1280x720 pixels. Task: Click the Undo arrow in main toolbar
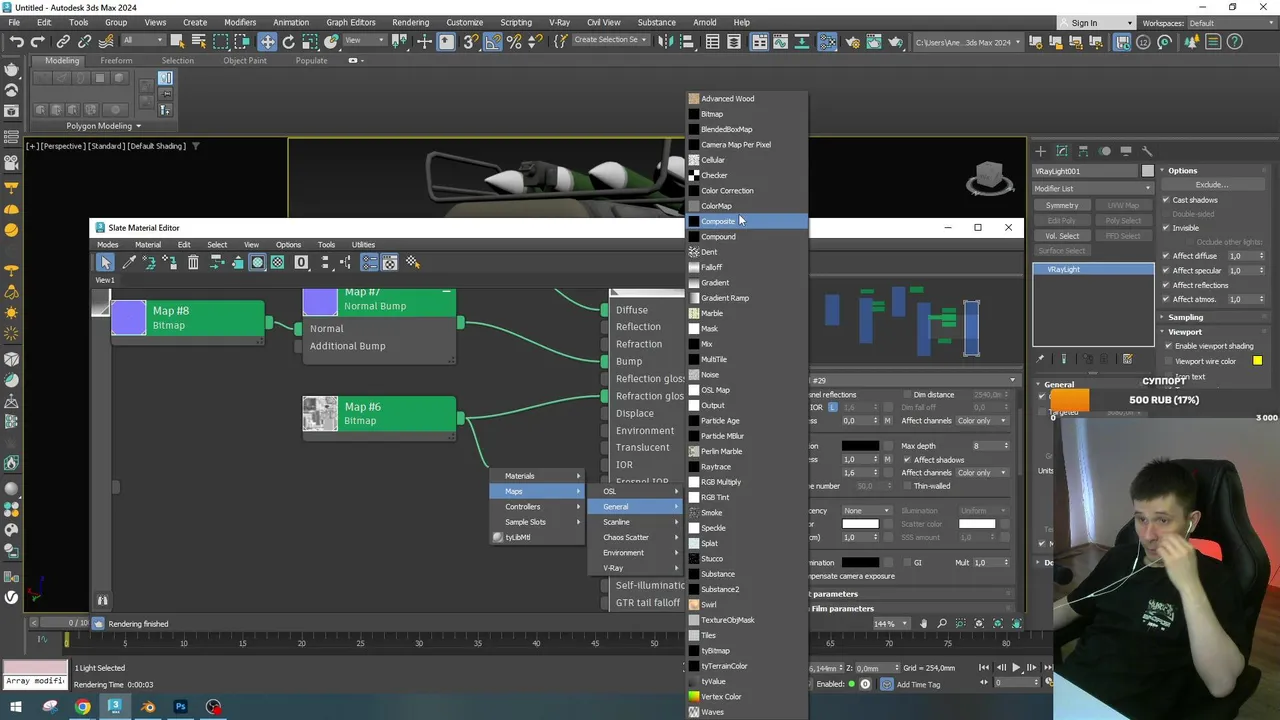tap(16, 41)
